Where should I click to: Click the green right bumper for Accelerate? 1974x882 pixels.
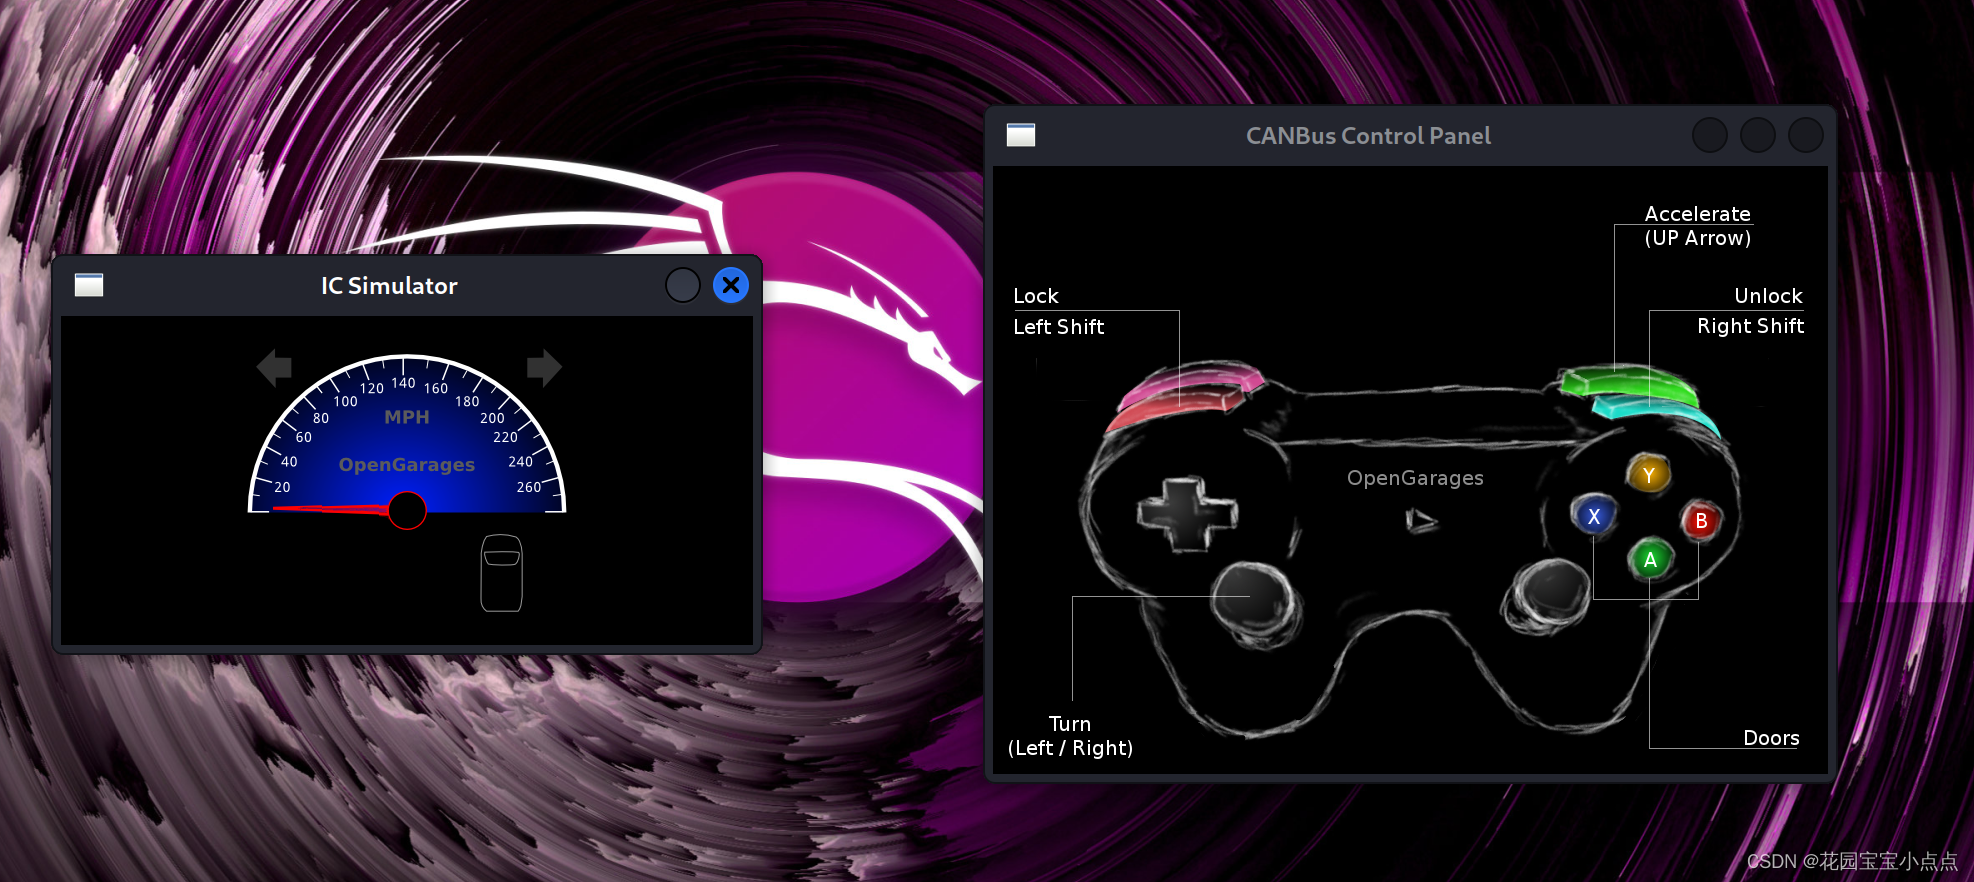tap(1629, 383)
